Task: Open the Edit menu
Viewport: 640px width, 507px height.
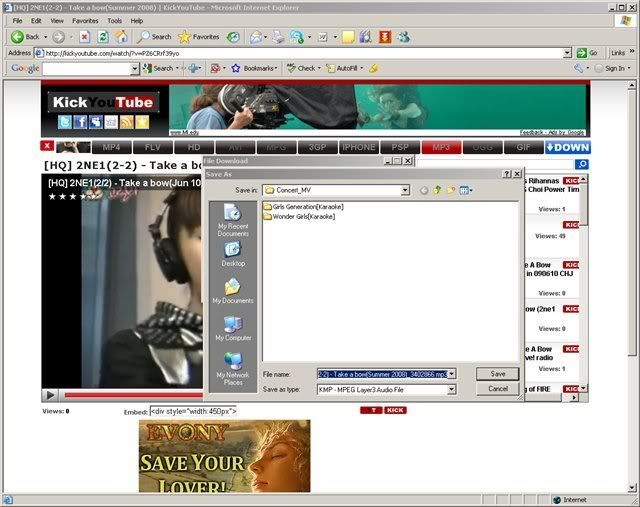Action: point(36,21)
